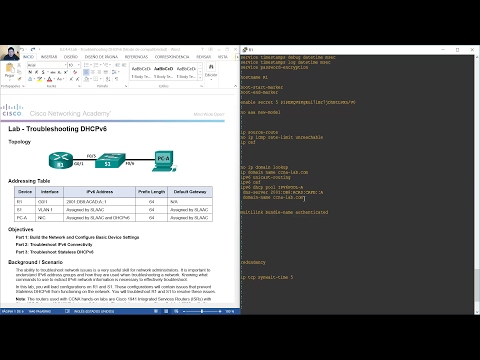The image size is (480, 360).
Task: Align text right using the ribbon icon
Action: pyautogui.click(x=99, y=72)
